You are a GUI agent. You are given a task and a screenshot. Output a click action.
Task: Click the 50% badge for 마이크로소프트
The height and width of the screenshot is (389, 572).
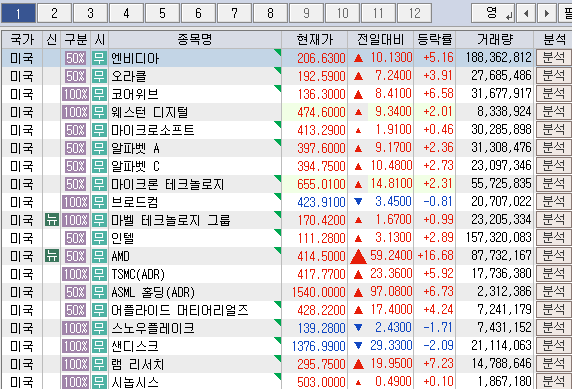(76, 130)
